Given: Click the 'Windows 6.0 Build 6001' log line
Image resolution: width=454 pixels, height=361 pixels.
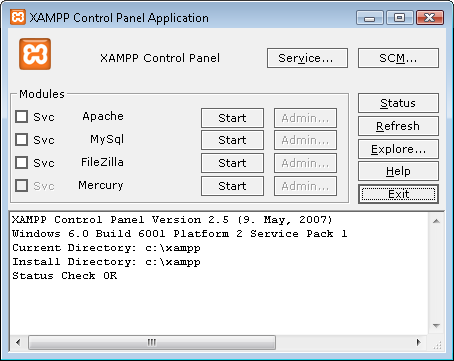Looking at the screenshot, I should pyautogui.click(x=180, y=234).
